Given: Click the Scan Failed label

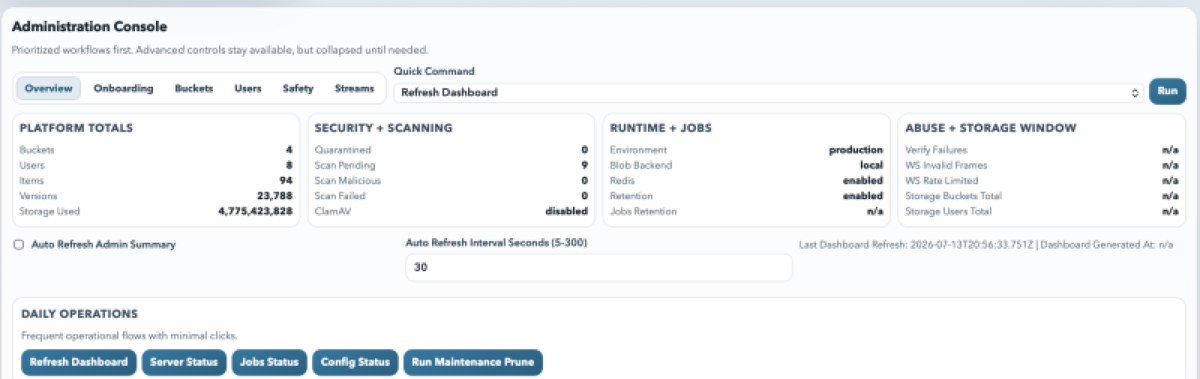Looking at the screenshot, I should [340, 196].
